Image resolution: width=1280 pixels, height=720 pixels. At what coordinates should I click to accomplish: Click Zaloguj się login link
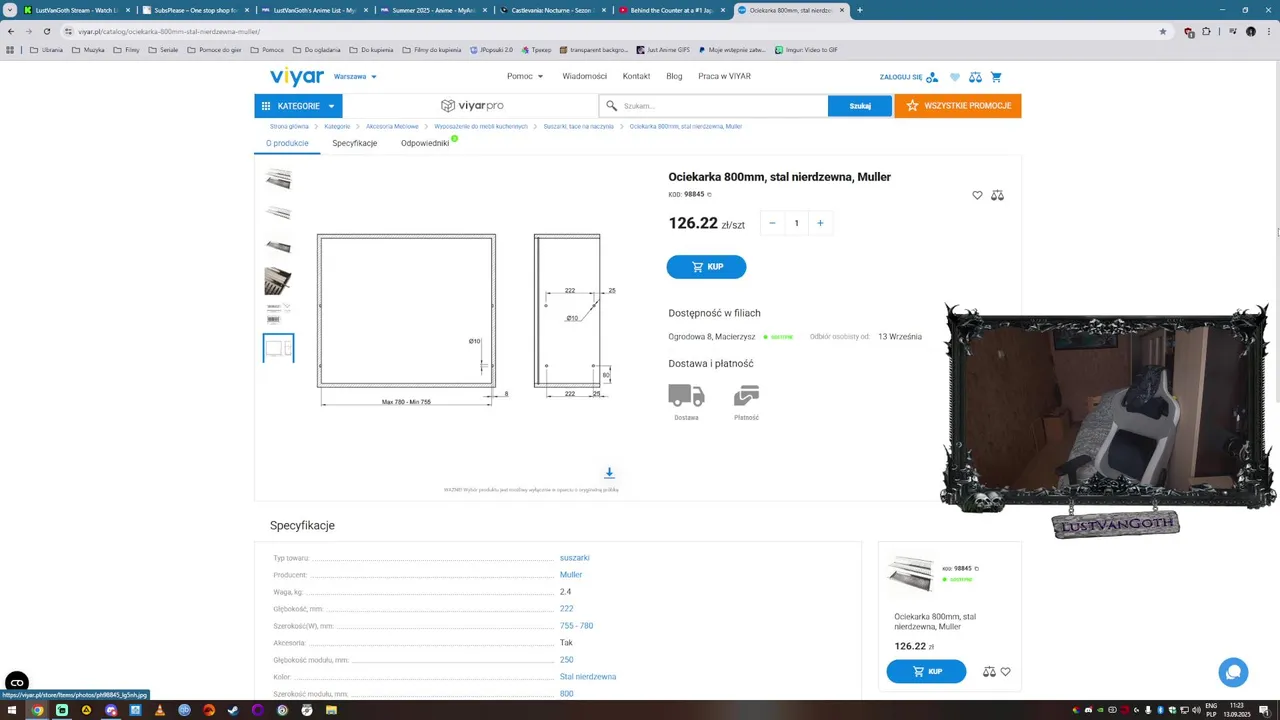pos(908,77)
